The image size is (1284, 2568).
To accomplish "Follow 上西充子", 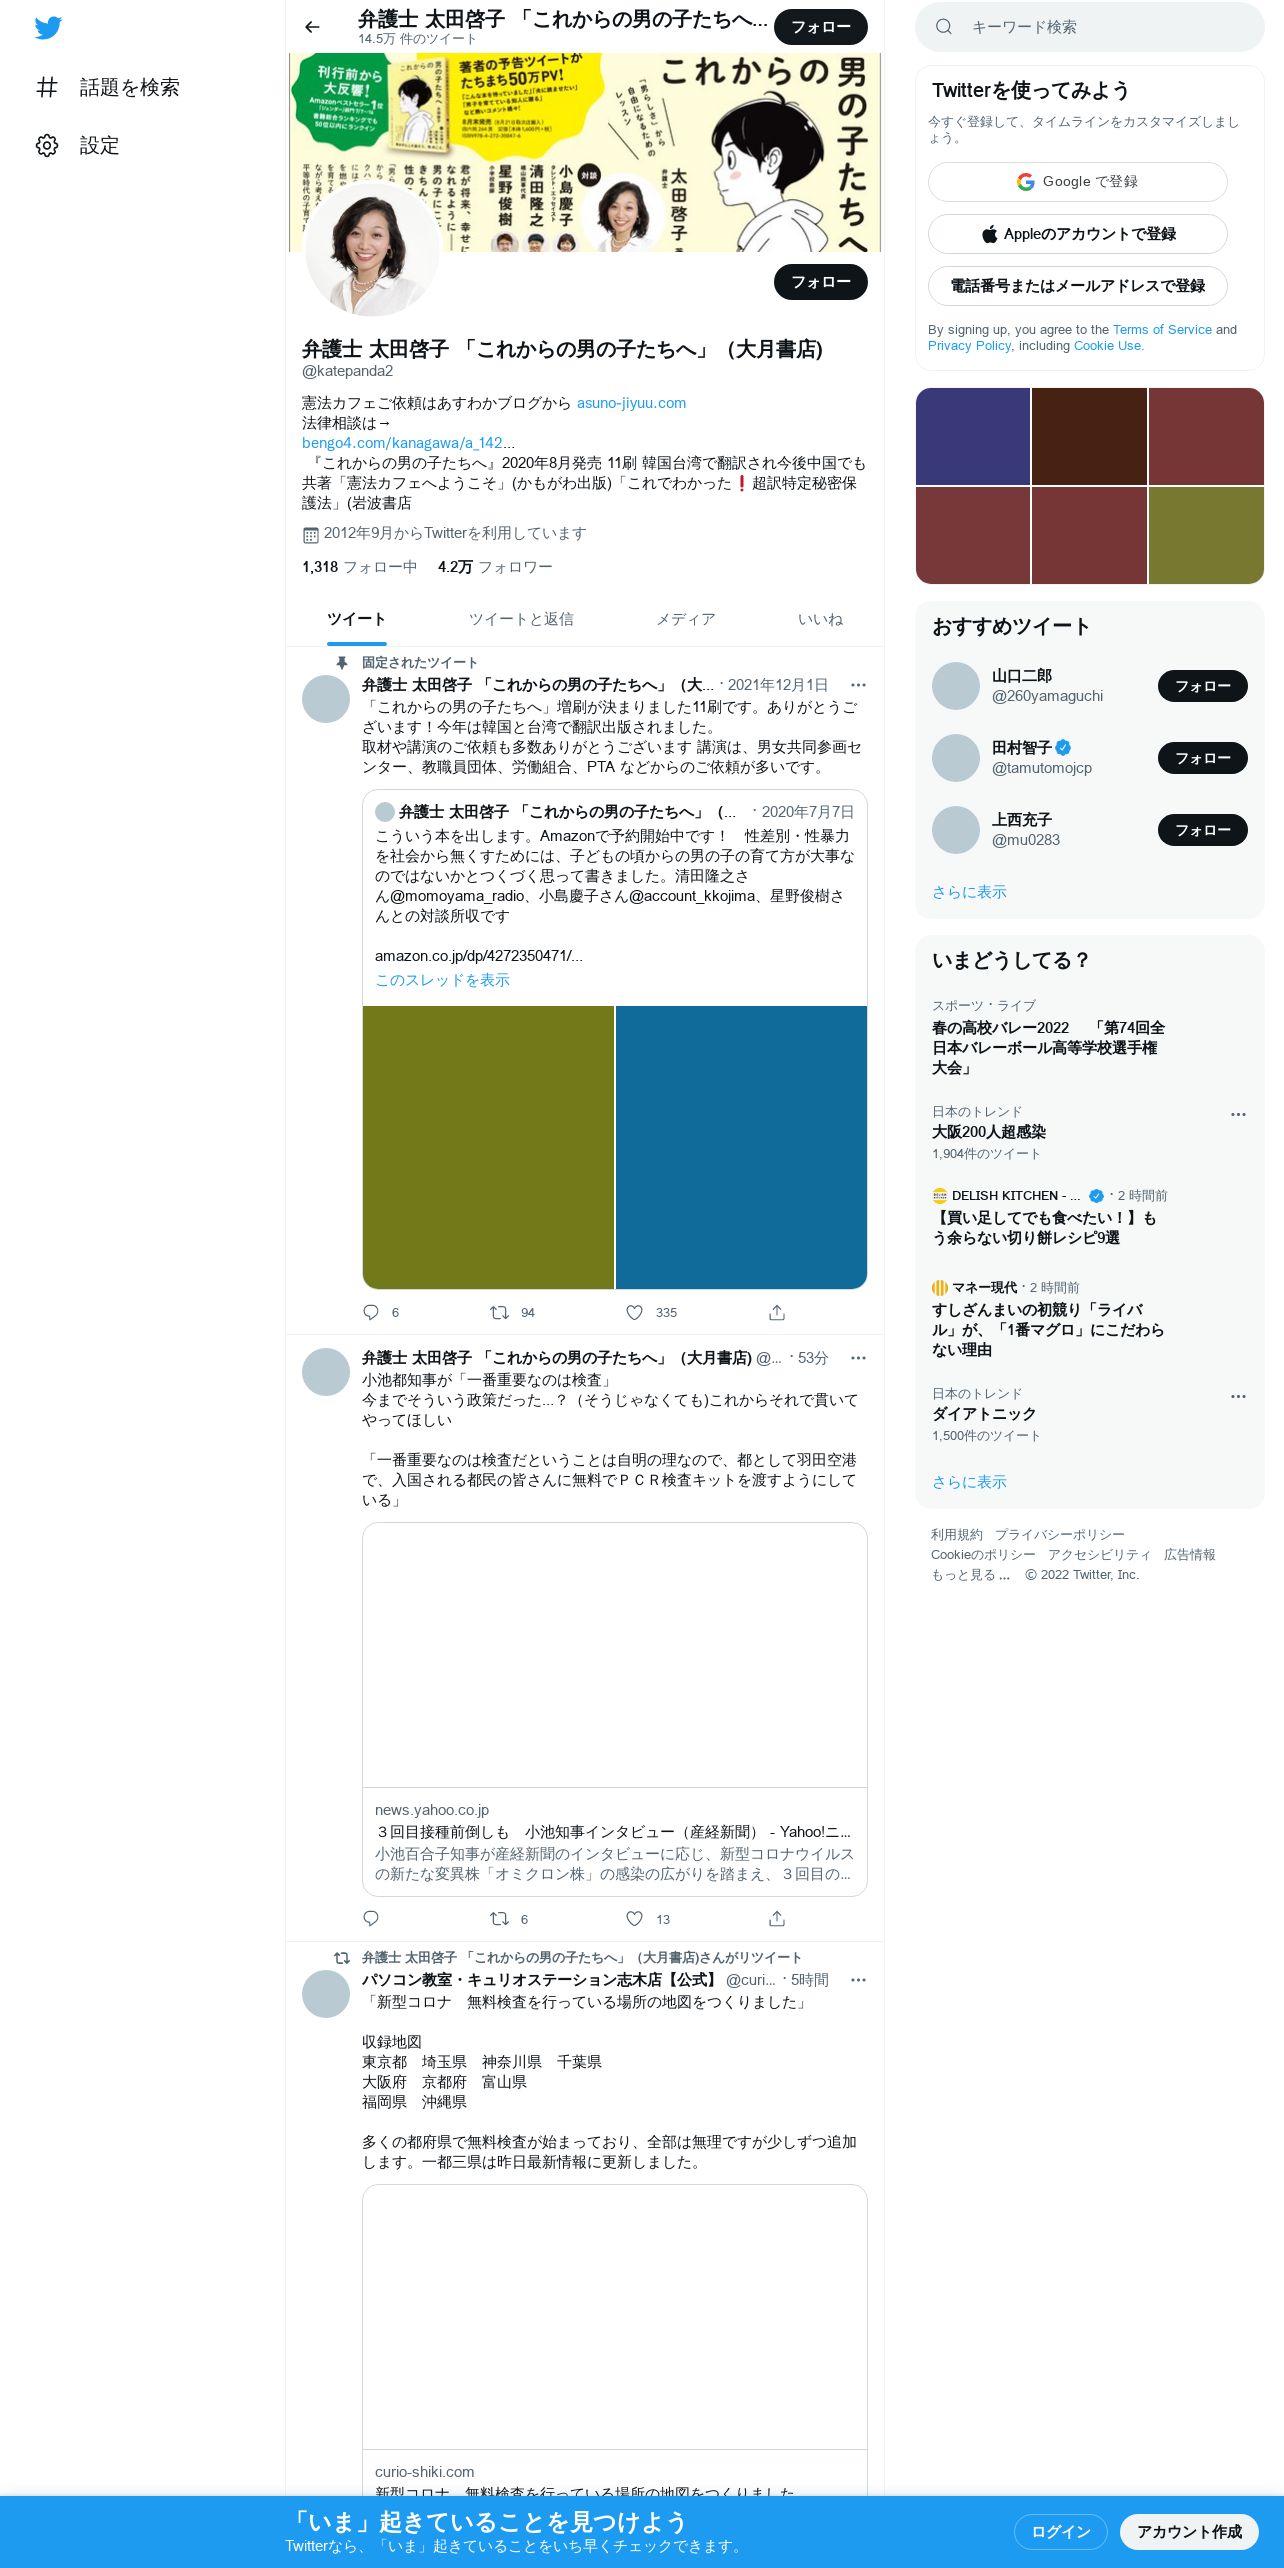I will [1203, 830].
